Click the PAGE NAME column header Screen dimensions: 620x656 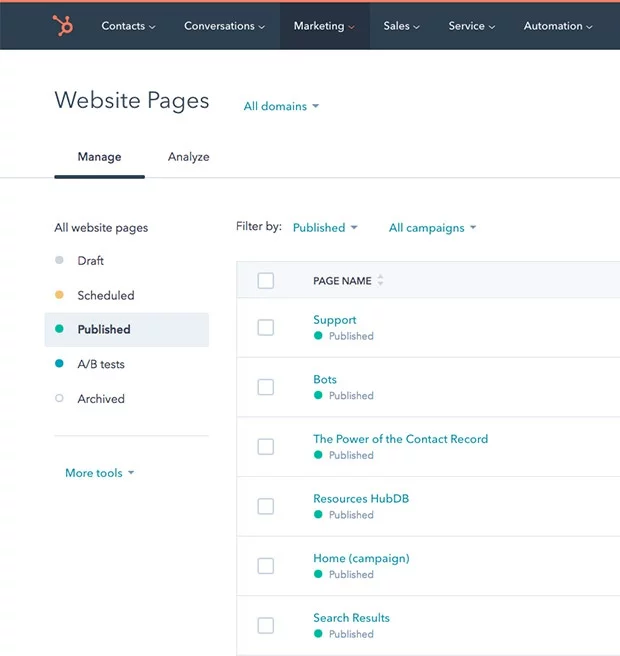[x=342, y=281]
